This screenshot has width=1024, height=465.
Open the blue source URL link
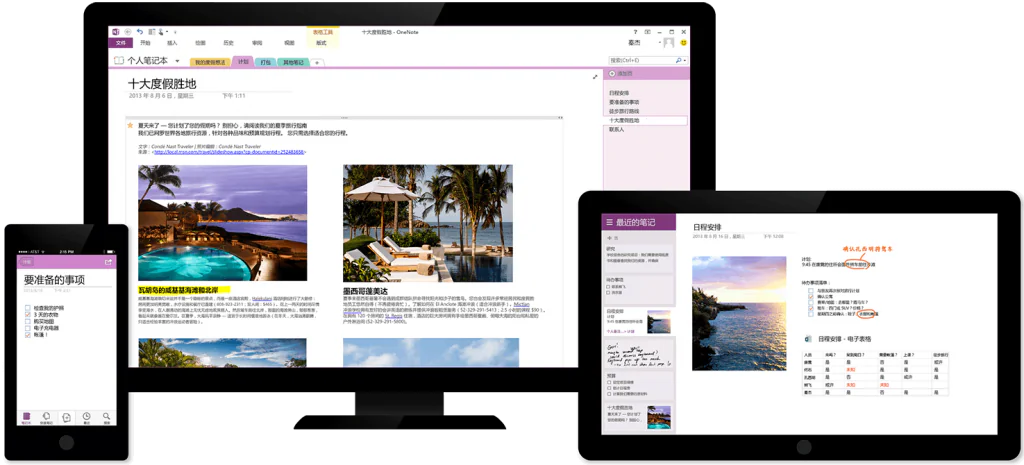pos(229,152)
